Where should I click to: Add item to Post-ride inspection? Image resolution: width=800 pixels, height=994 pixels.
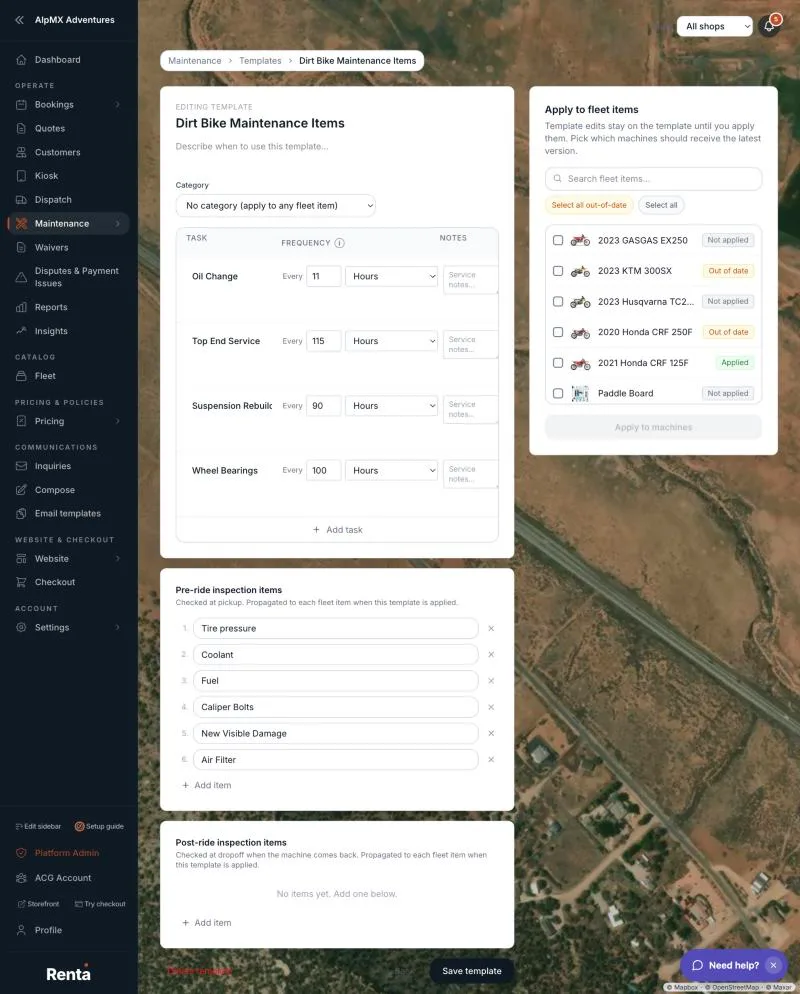[x=207, y=922]
